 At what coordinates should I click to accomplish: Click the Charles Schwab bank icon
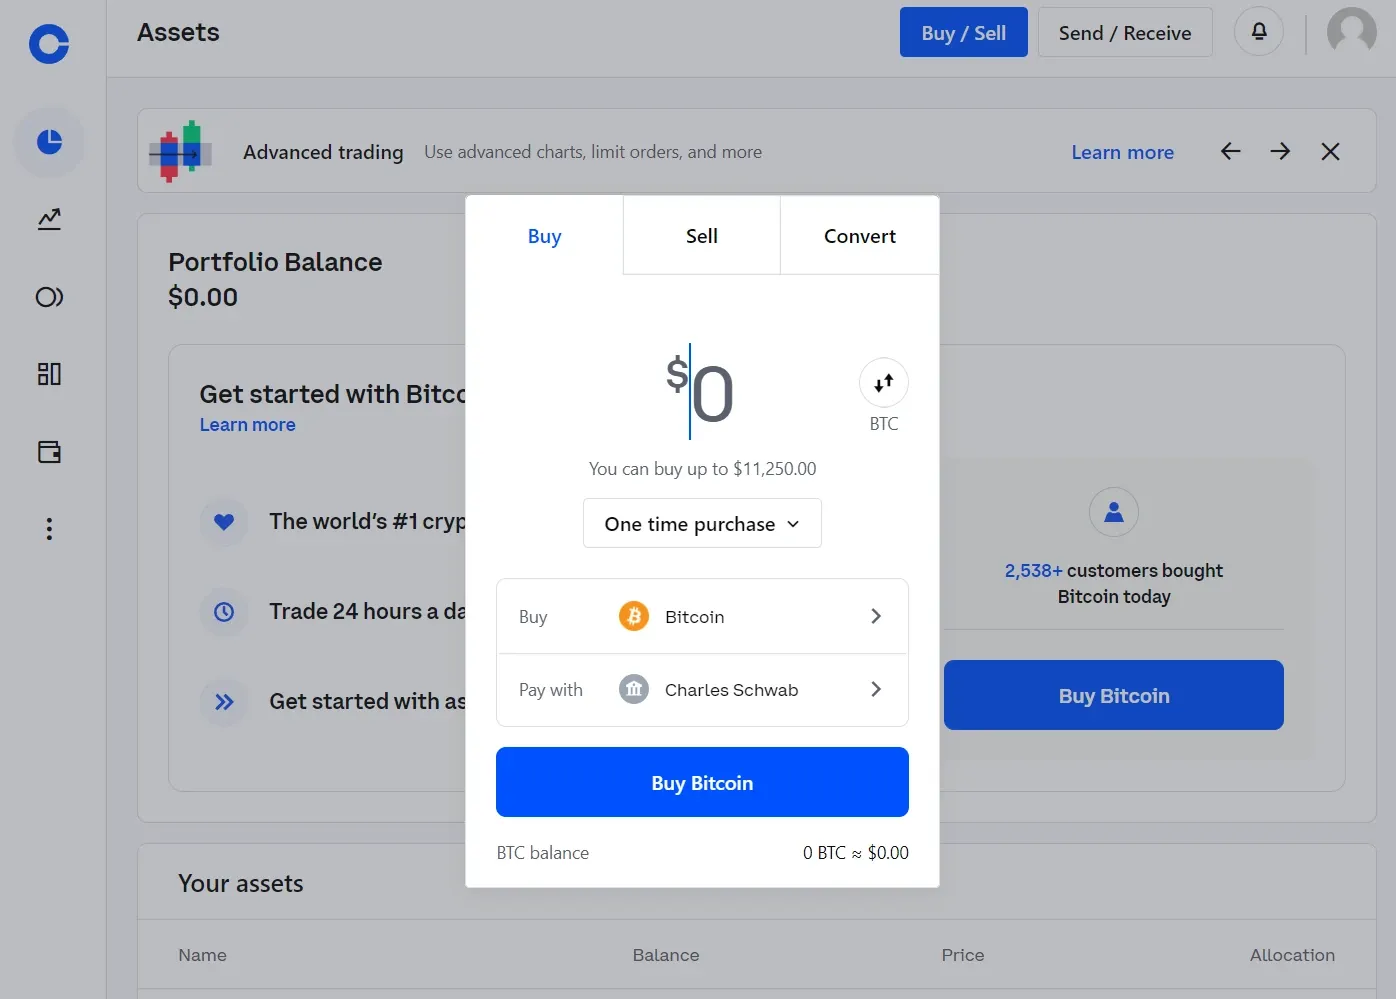click(634, 689)
